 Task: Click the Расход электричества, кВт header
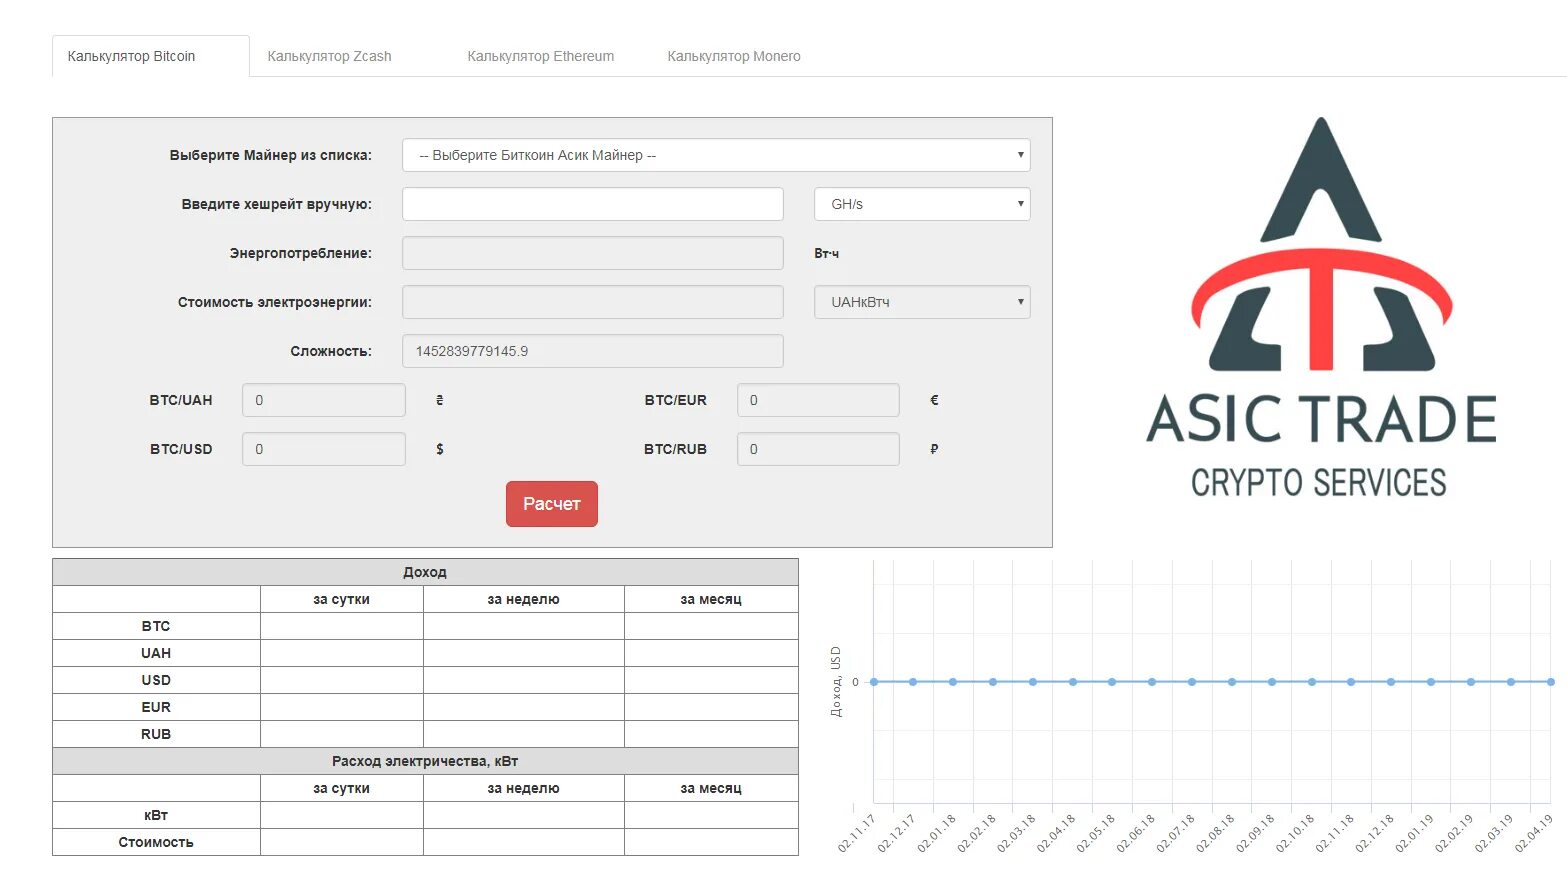click(x=425, y=761)
